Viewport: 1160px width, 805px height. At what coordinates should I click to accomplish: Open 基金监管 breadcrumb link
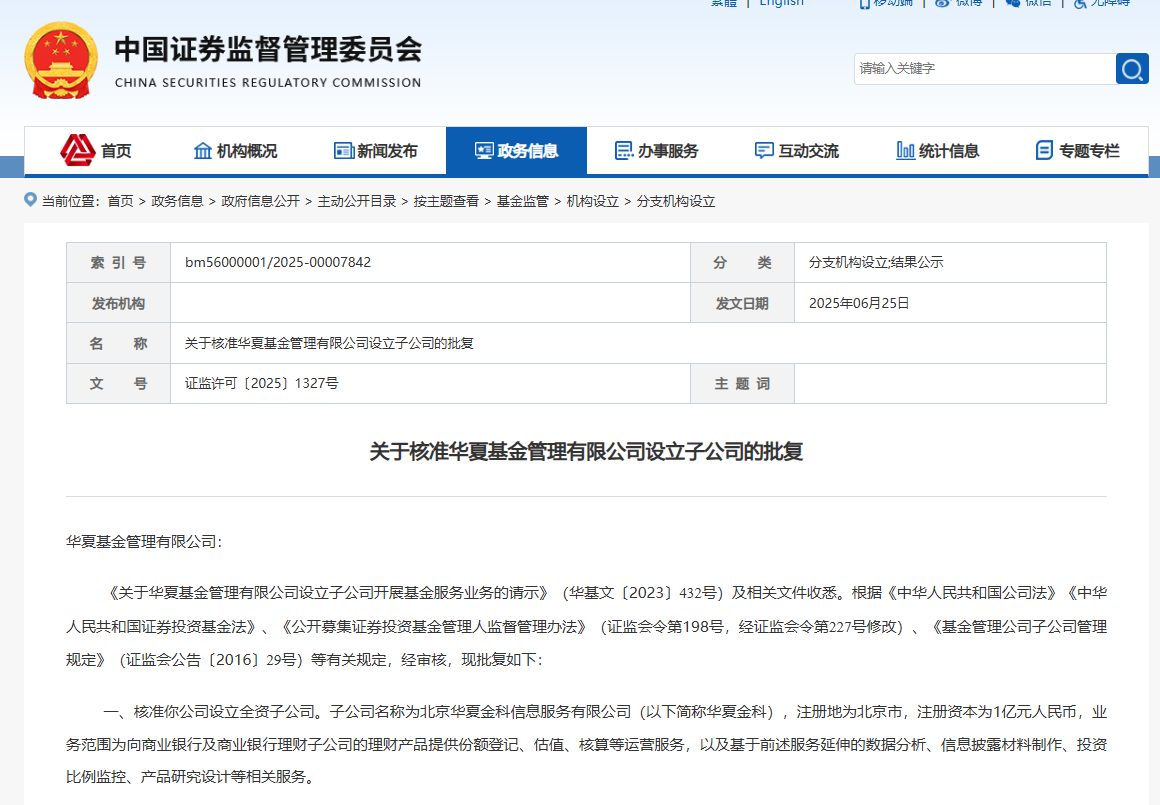point(523,201)
